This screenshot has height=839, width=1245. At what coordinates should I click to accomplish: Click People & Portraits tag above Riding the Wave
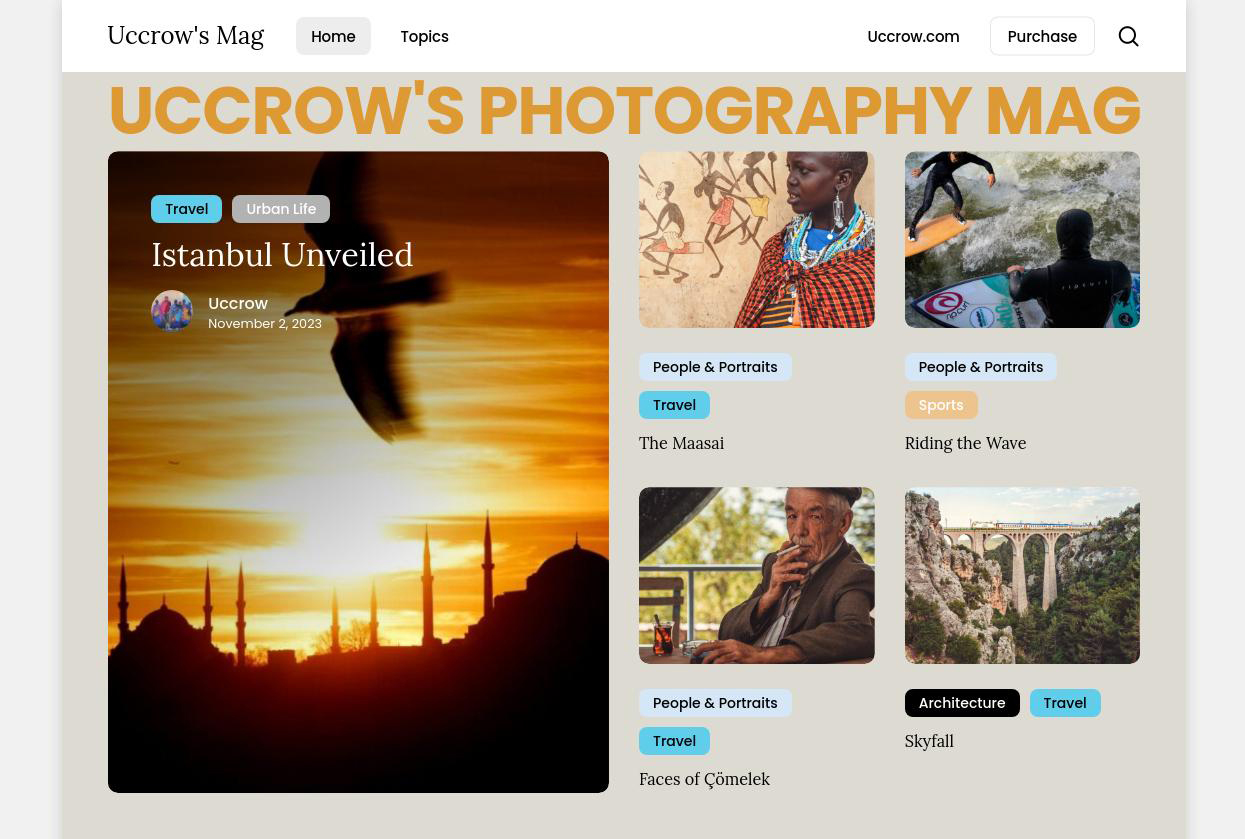981,367
